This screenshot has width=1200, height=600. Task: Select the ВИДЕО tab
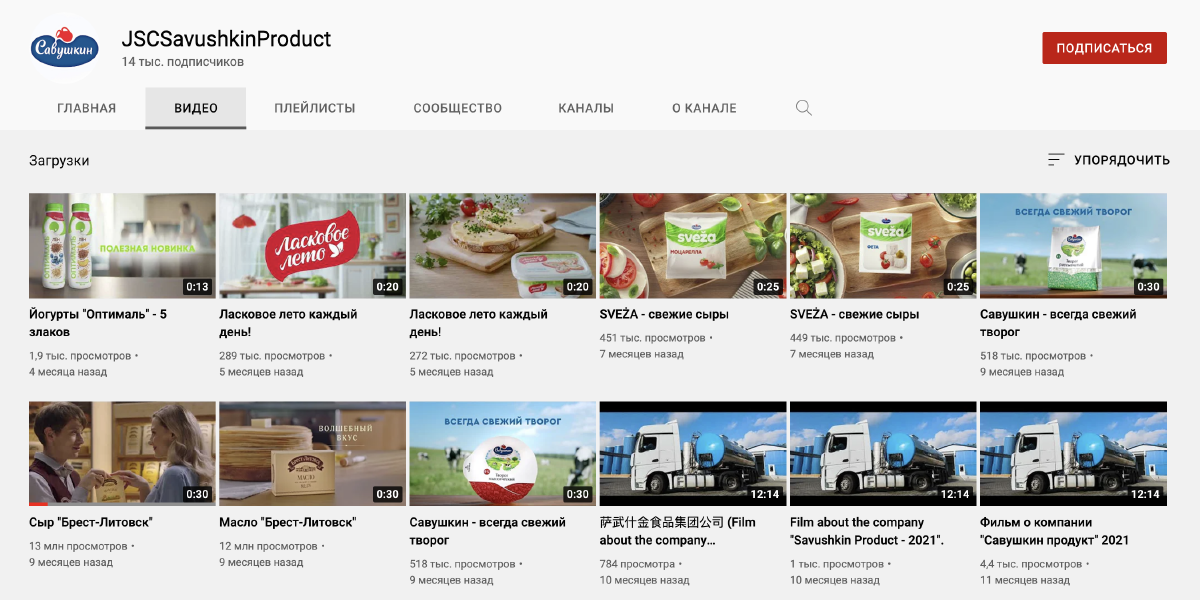(x=196, y=108)
